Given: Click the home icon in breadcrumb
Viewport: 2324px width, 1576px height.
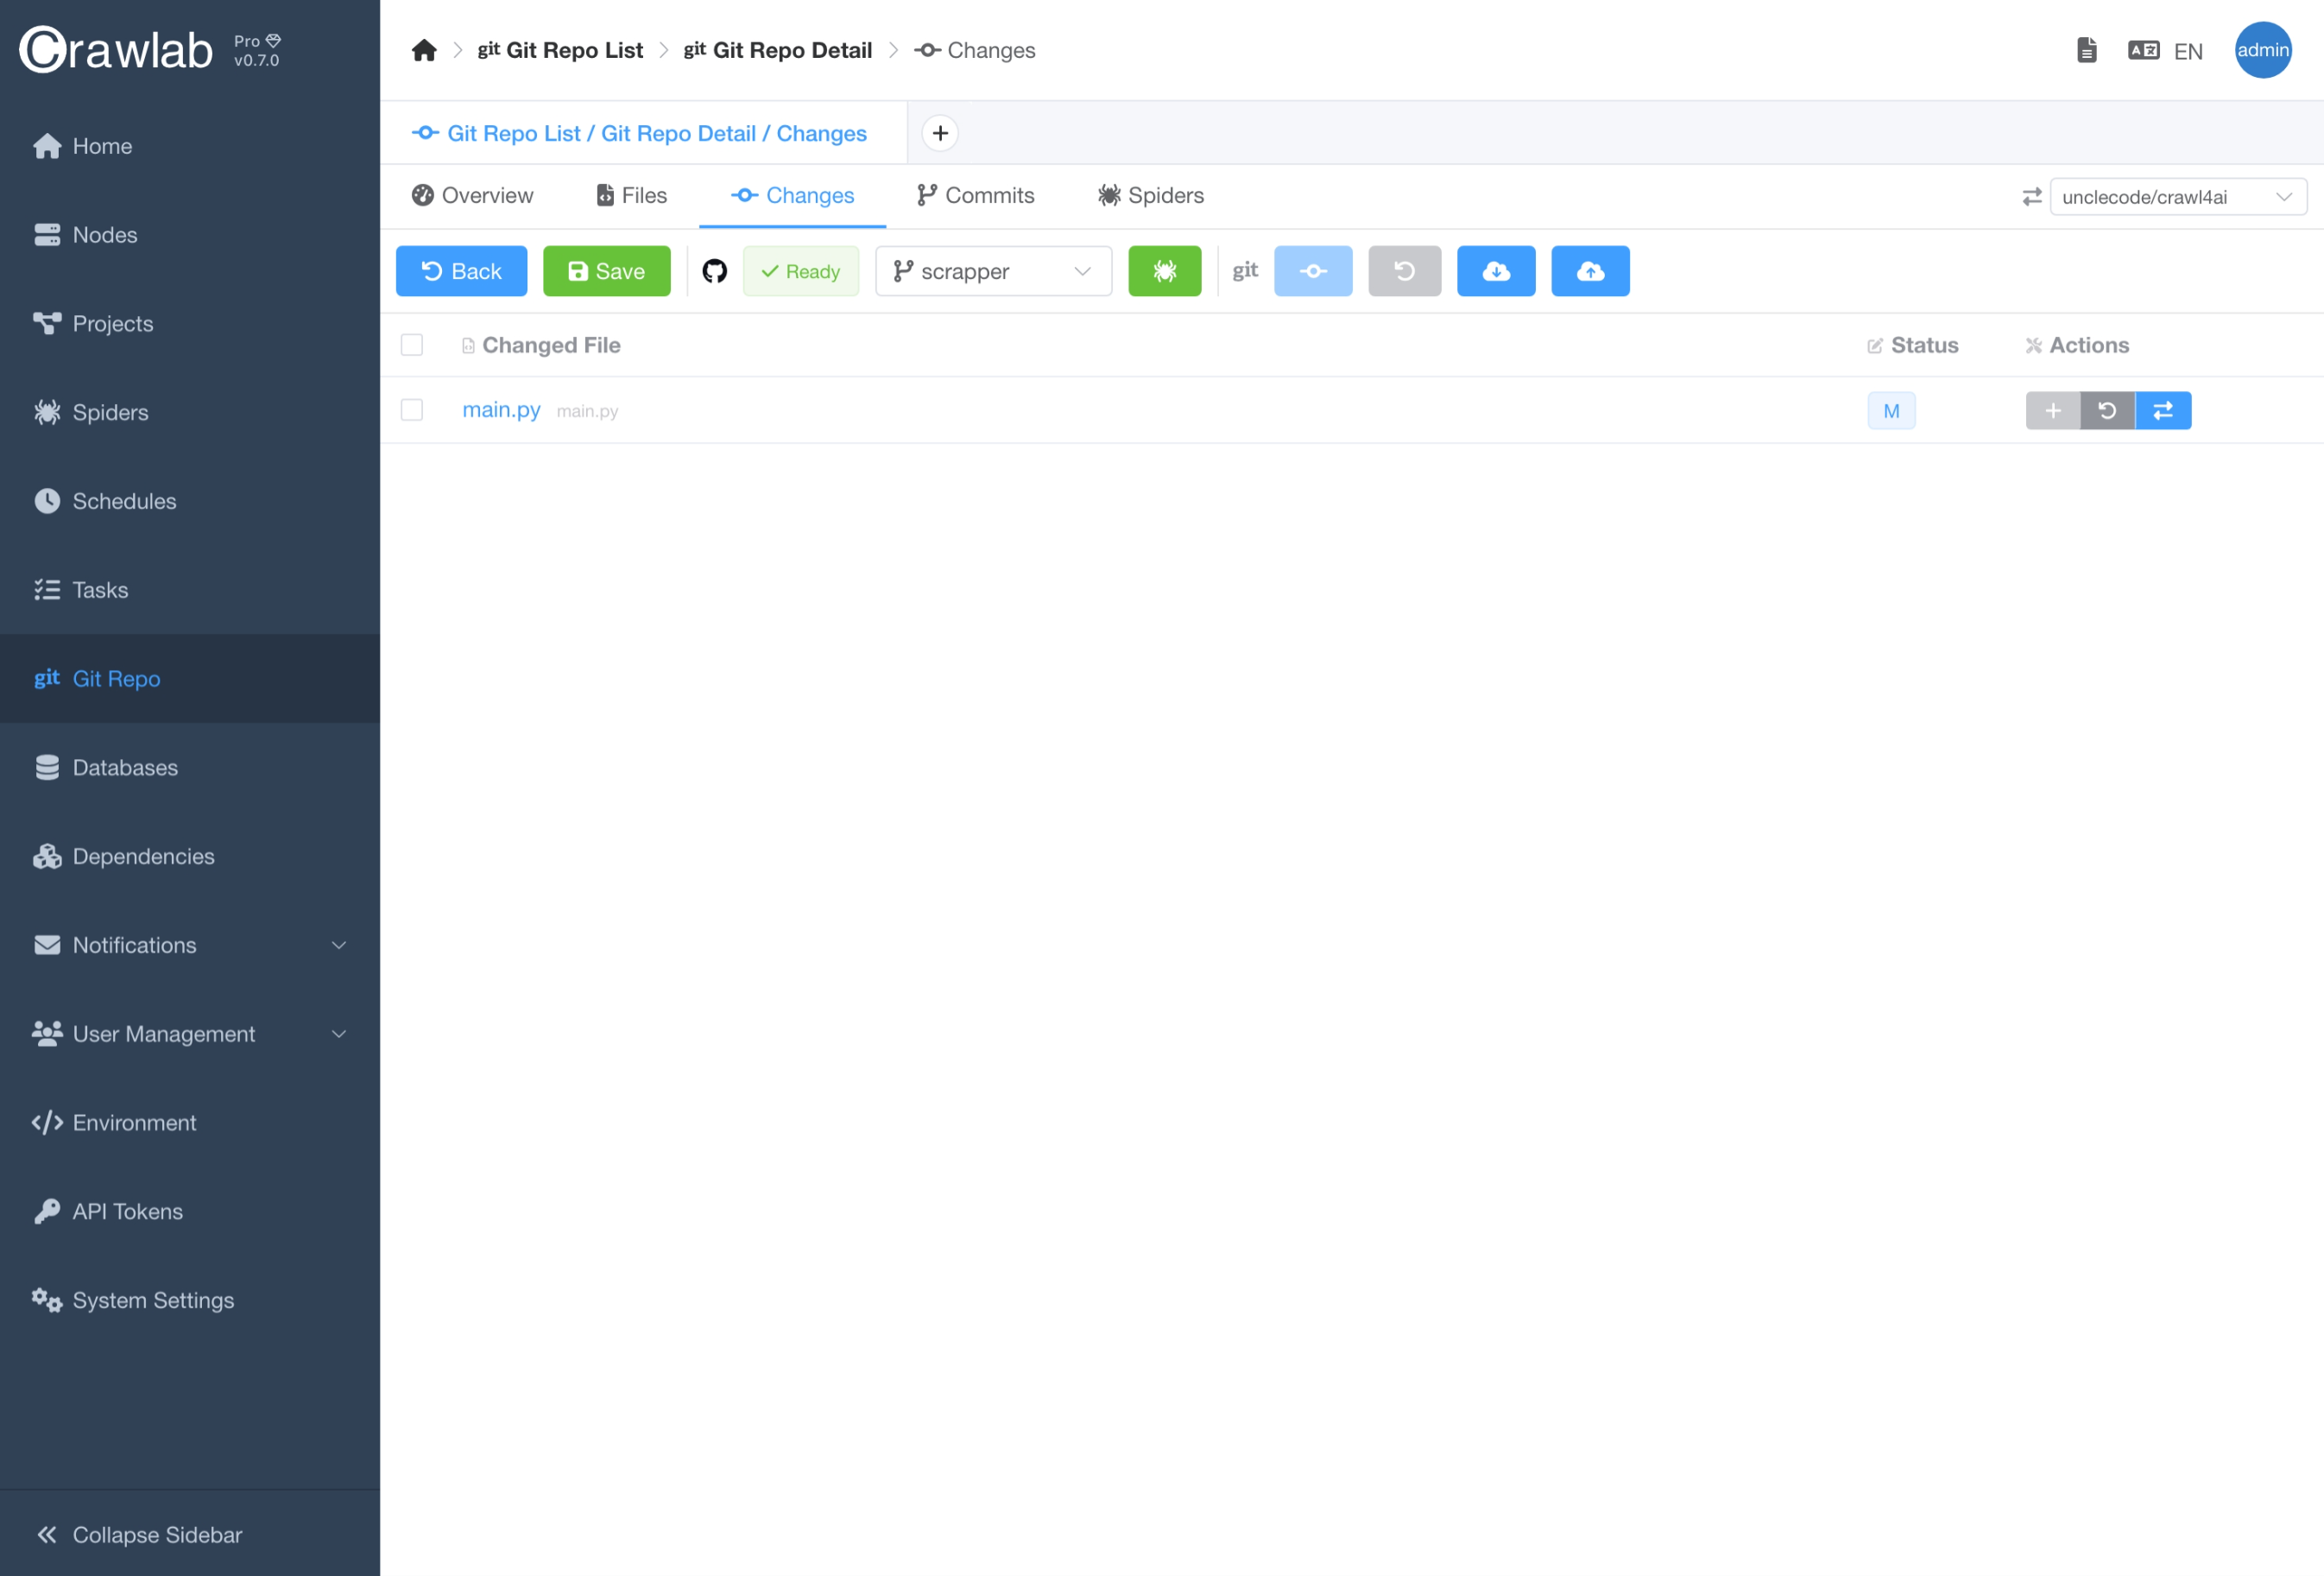Looking at the screenshot, I should [424, 50].
